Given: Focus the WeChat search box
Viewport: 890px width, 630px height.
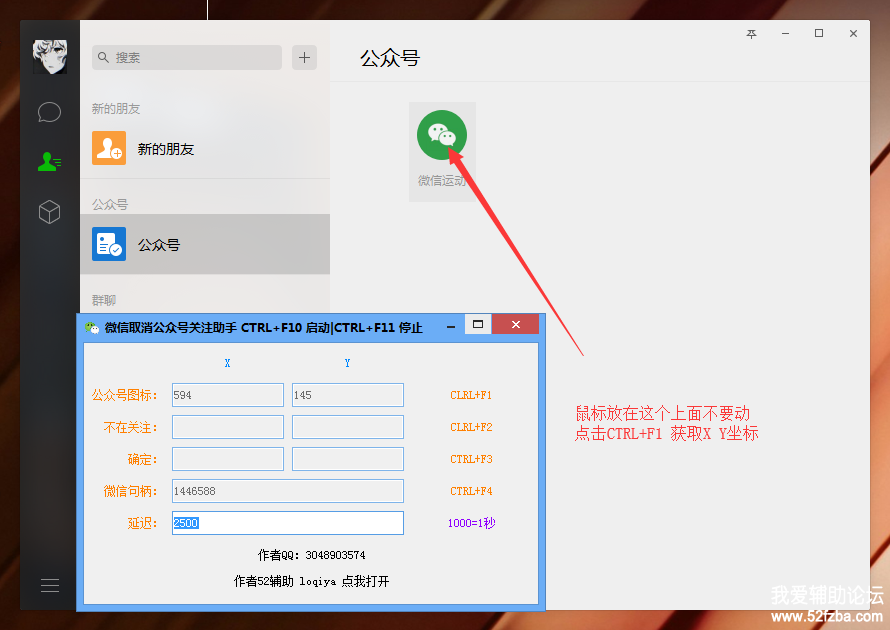Looking at the screenshot, I should [187, 57].
